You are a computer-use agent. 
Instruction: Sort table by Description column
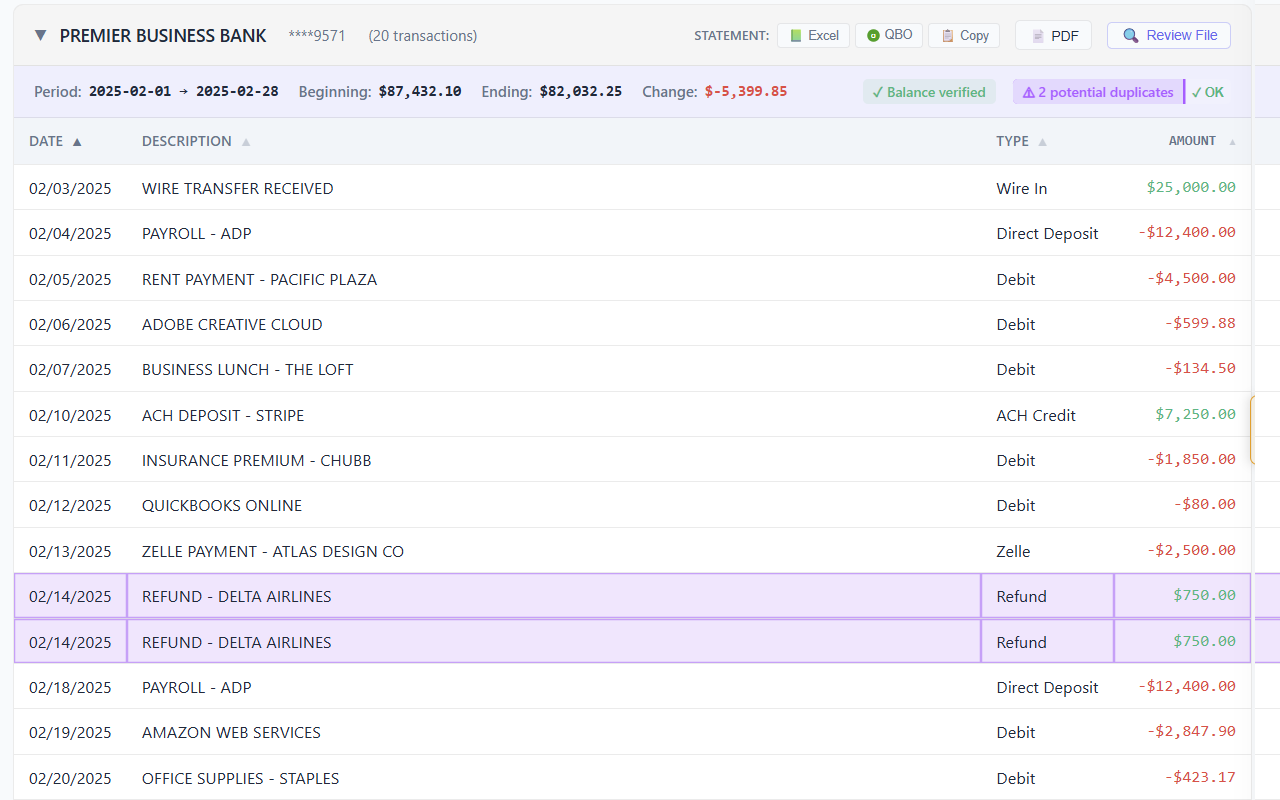[196, 141]
